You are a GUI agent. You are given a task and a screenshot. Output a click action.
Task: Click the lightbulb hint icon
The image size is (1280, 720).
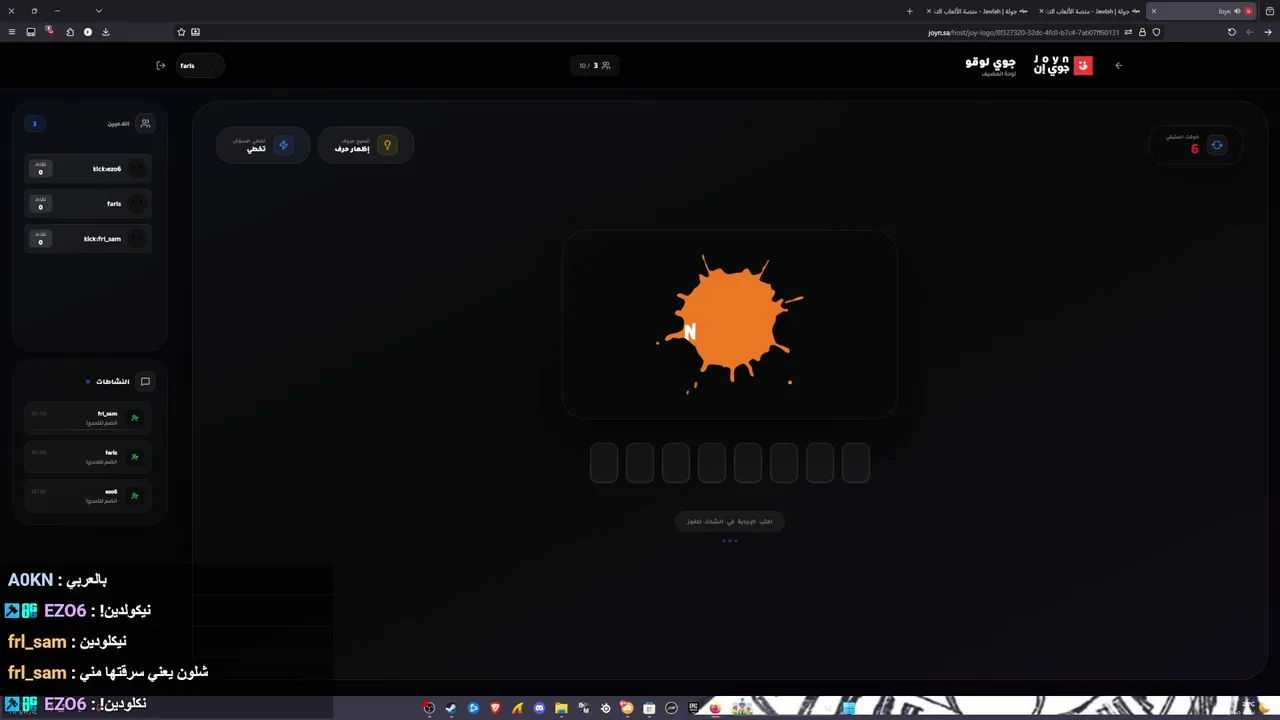pyautogui.click(x=387, y=145)
